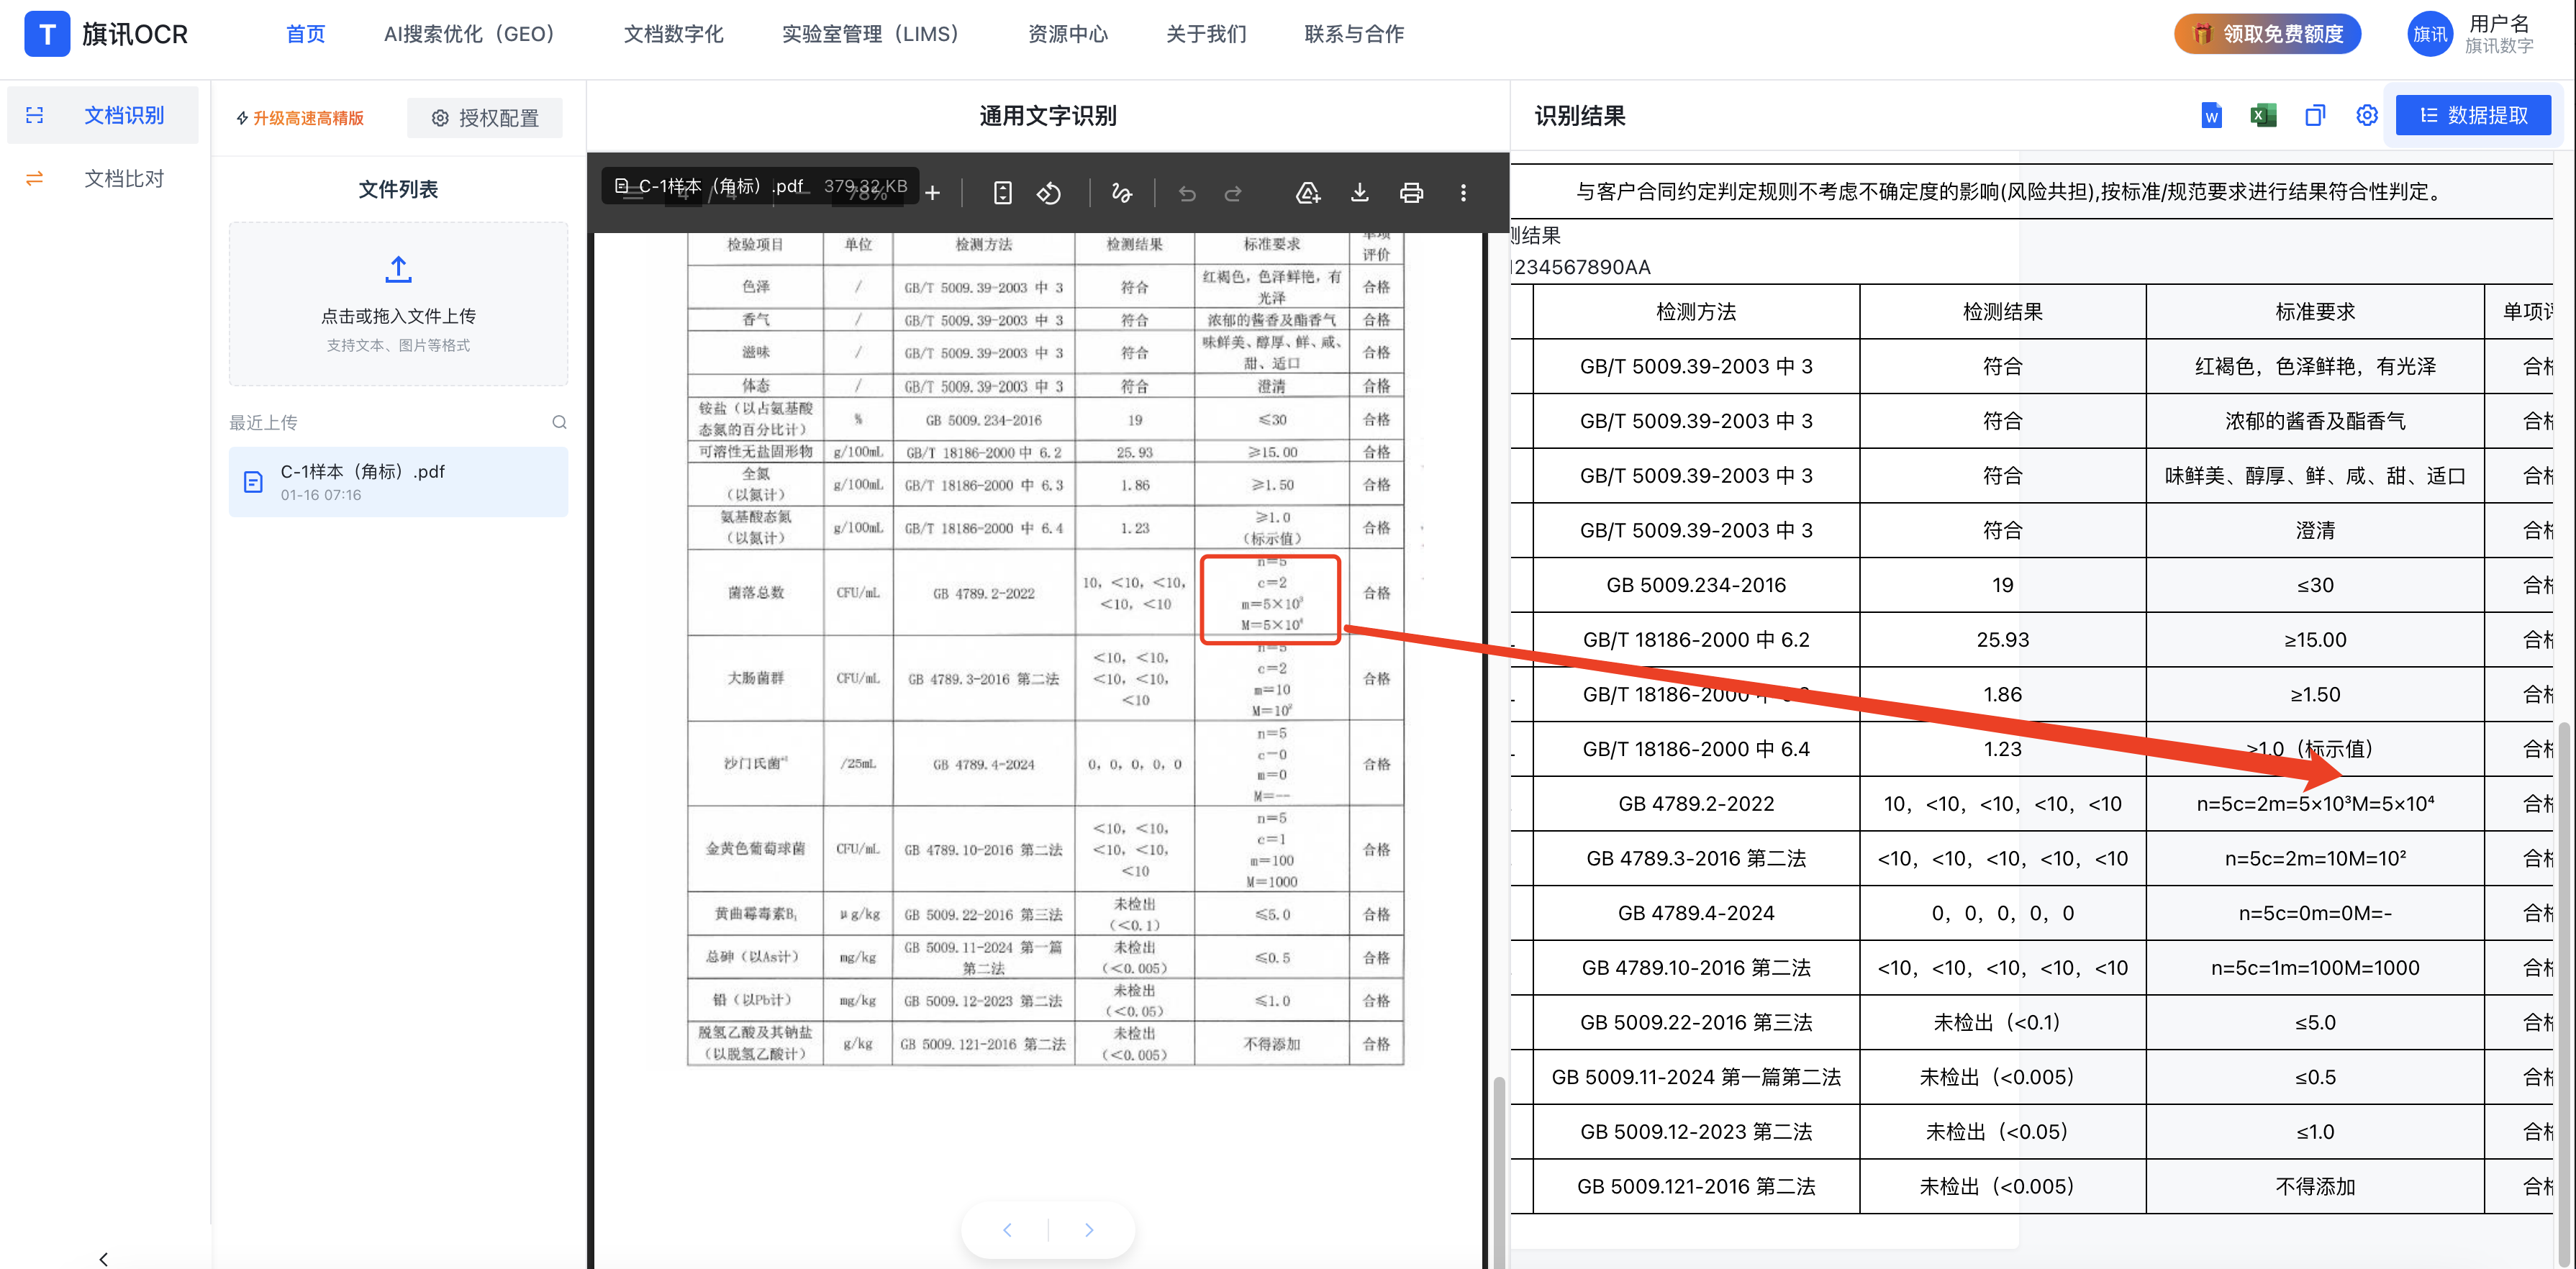Open PDF viewer more options menu
The height and width of the screenshot is (1269, 2576).
pos(1463,193)
